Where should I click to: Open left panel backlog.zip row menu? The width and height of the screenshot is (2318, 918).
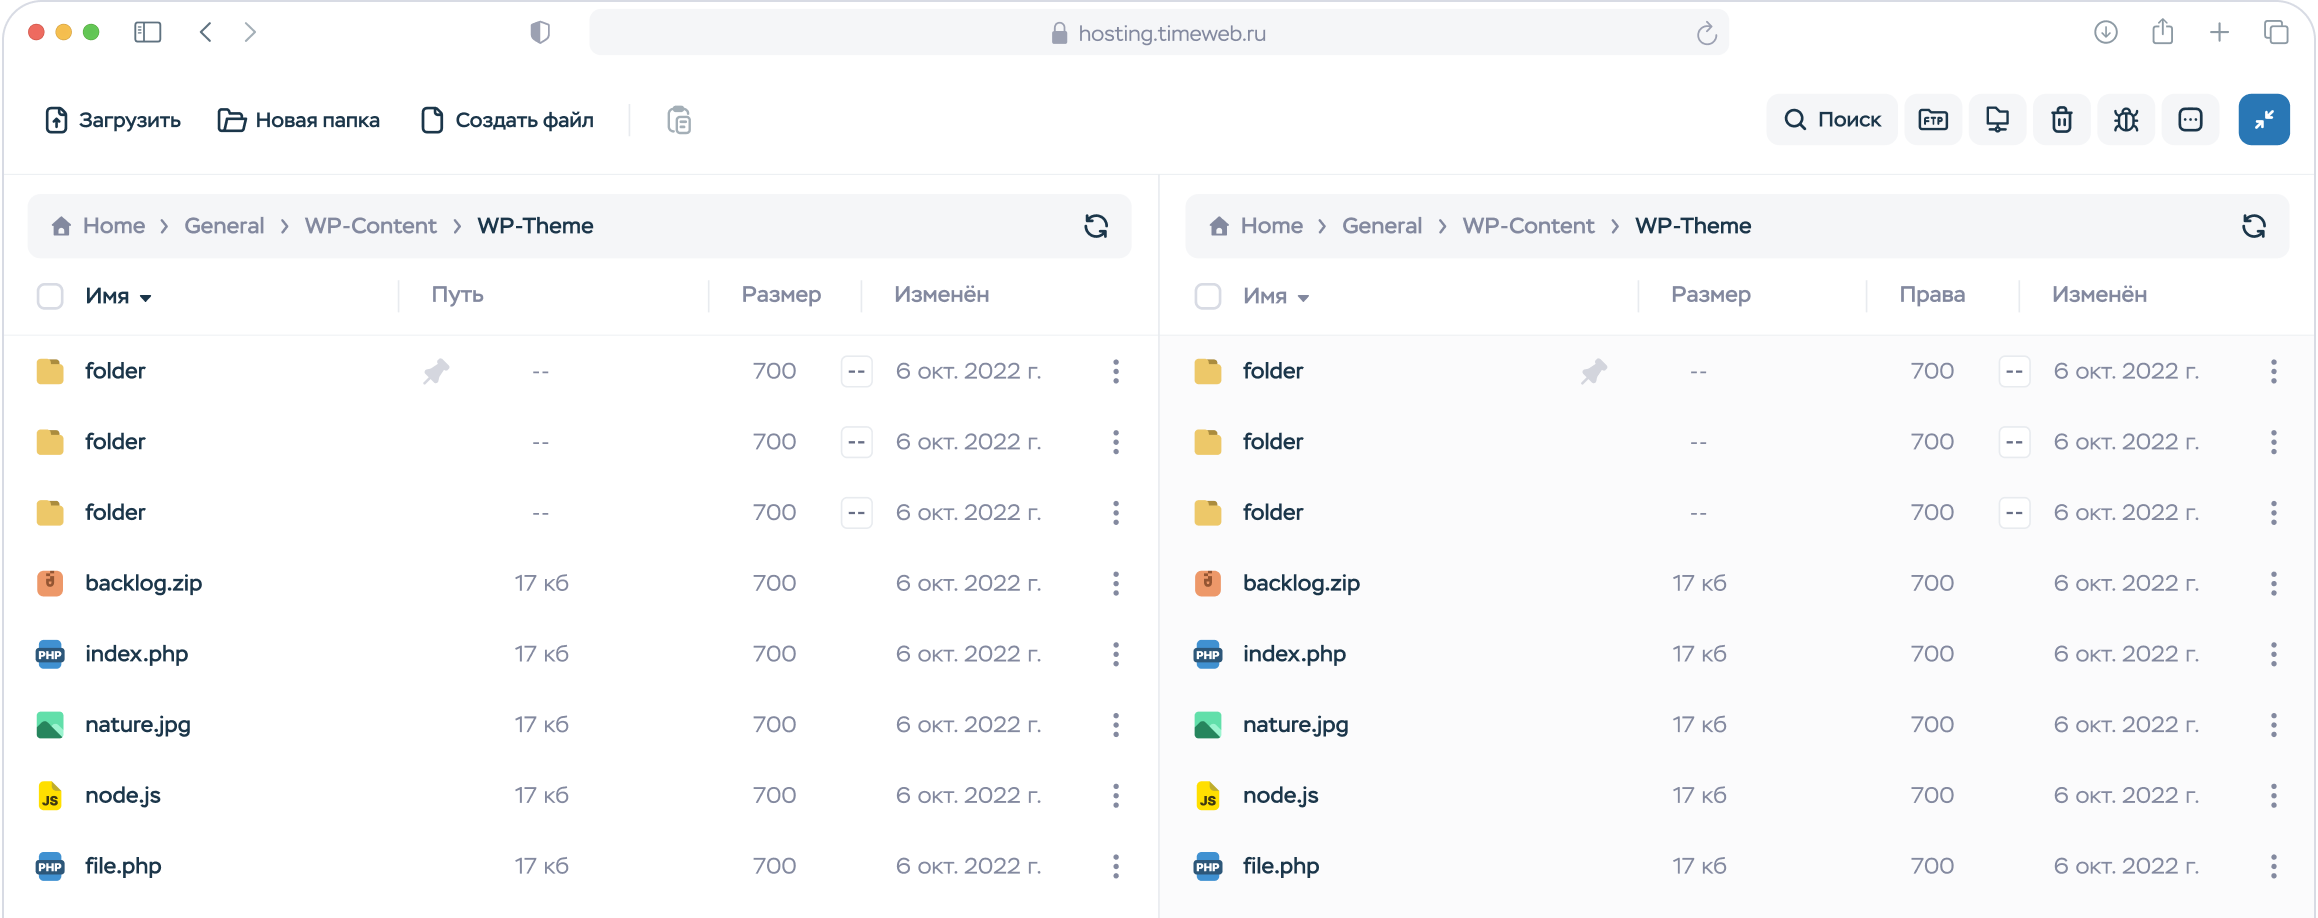(x=1116, y=583)
